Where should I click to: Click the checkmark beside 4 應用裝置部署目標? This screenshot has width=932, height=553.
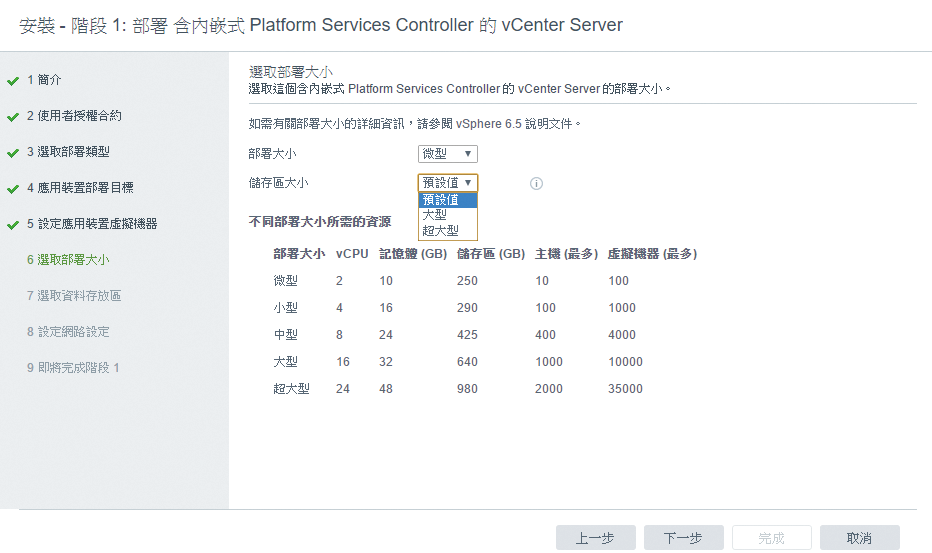(13, 189)
